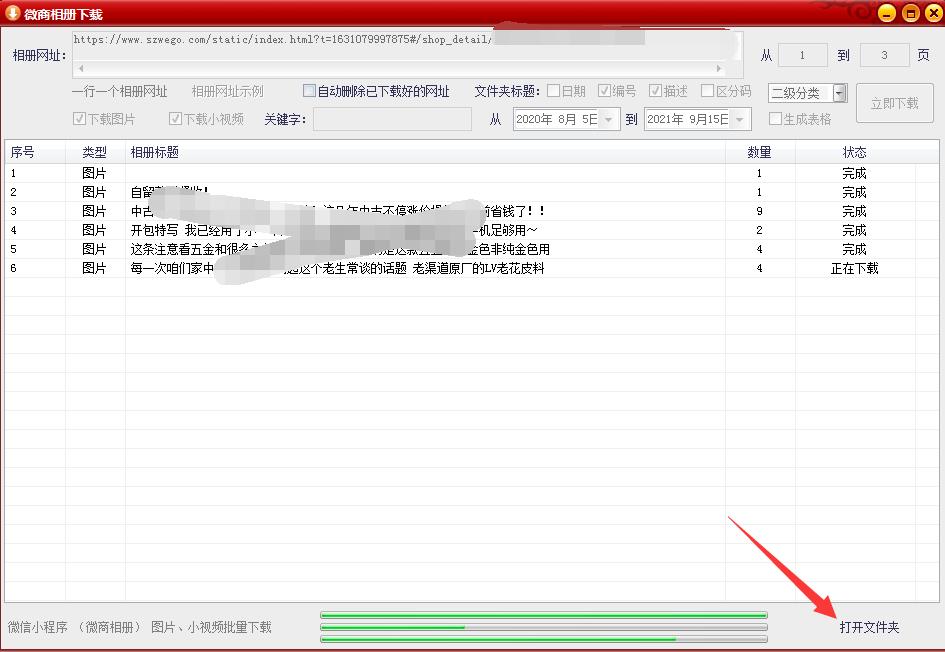Click the app icon in the title bar
The height and width of the screenshot is (652, 945).
coord(10,14)
